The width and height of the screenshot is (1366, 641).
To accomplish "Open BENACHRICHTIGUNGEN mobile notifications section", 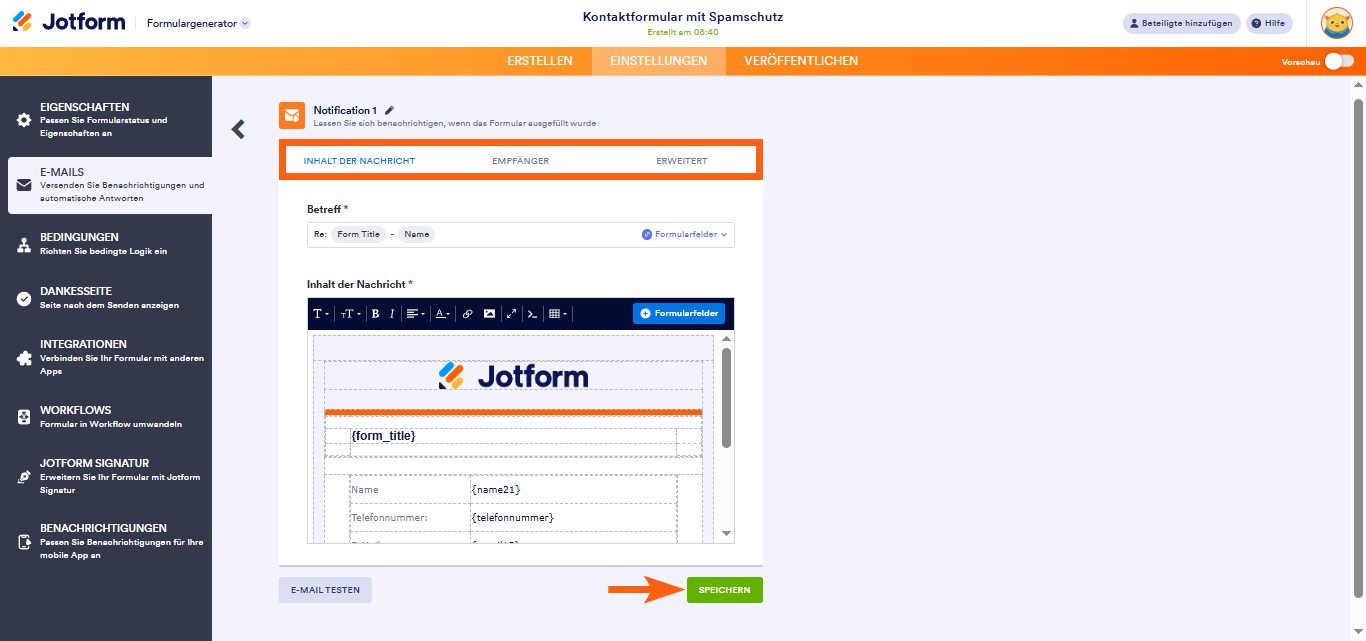I will point(106,541).
